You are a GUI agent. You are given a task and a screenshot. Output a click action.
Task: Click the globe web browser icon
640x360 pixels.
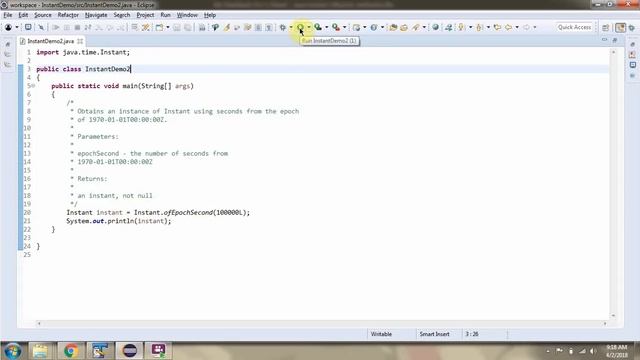pyautogui.click(x=436, y=27)
